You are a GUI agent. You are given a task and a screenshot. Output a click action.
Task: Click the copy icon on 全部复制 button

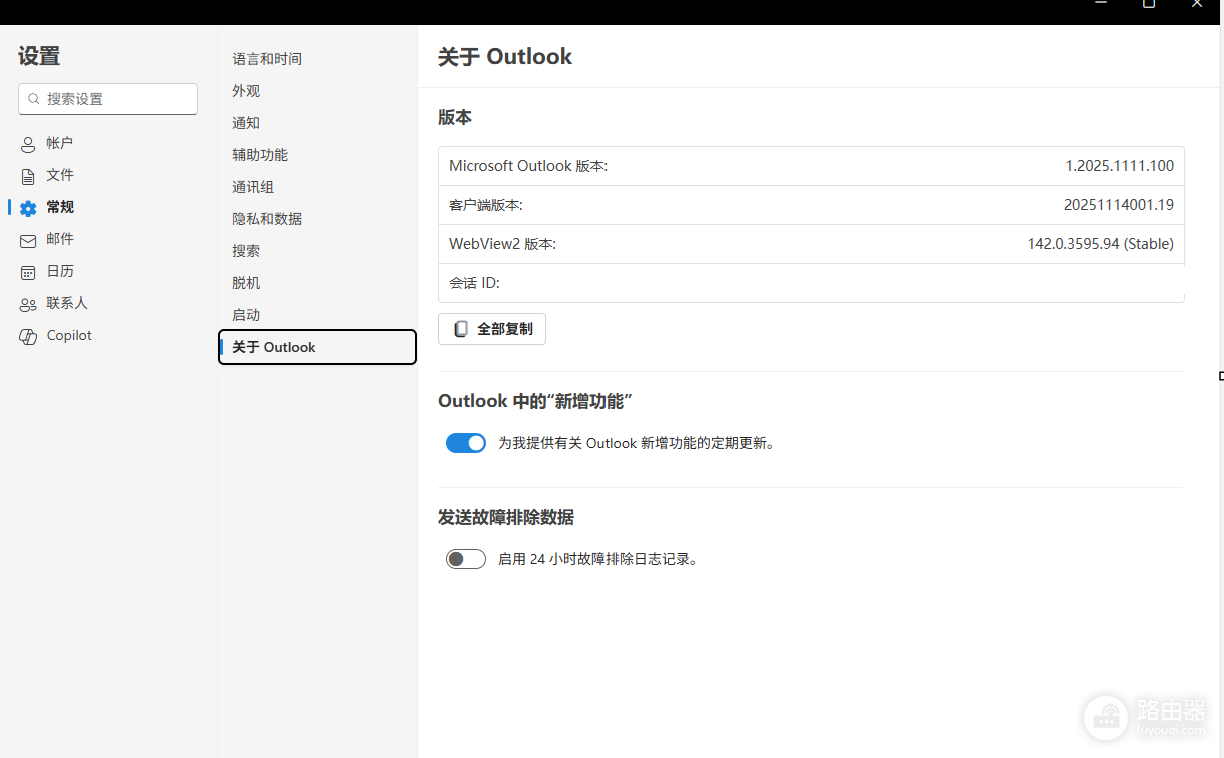(461, 329)
